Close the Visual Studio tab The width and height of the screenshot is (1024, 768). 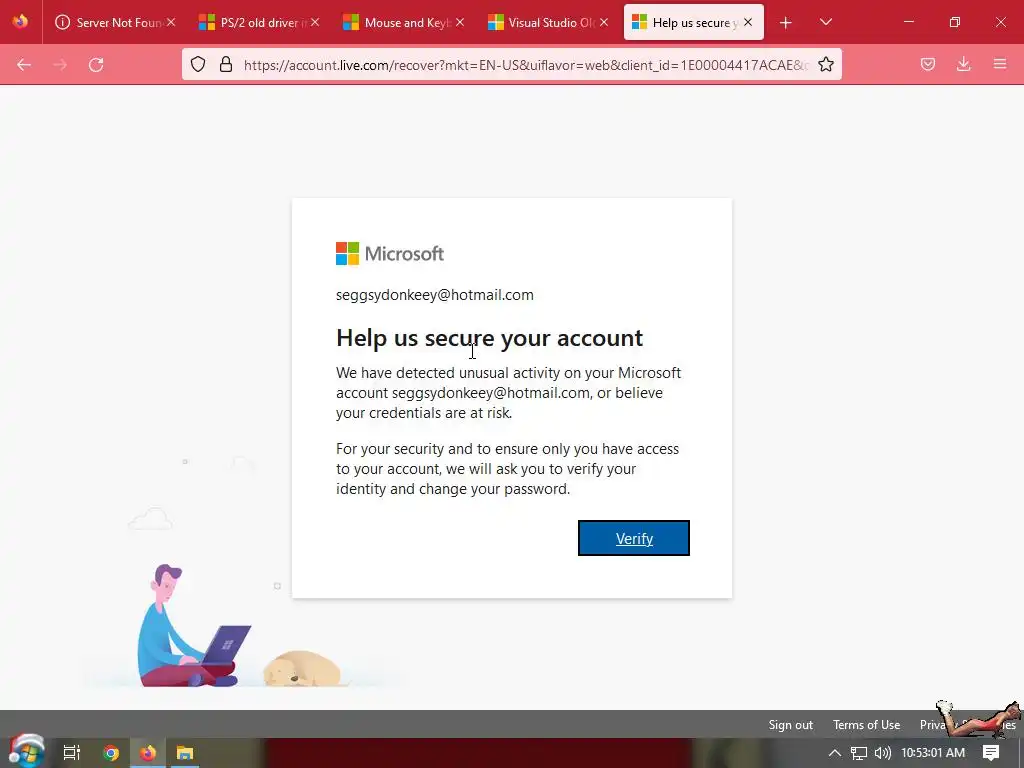[604, 22]
